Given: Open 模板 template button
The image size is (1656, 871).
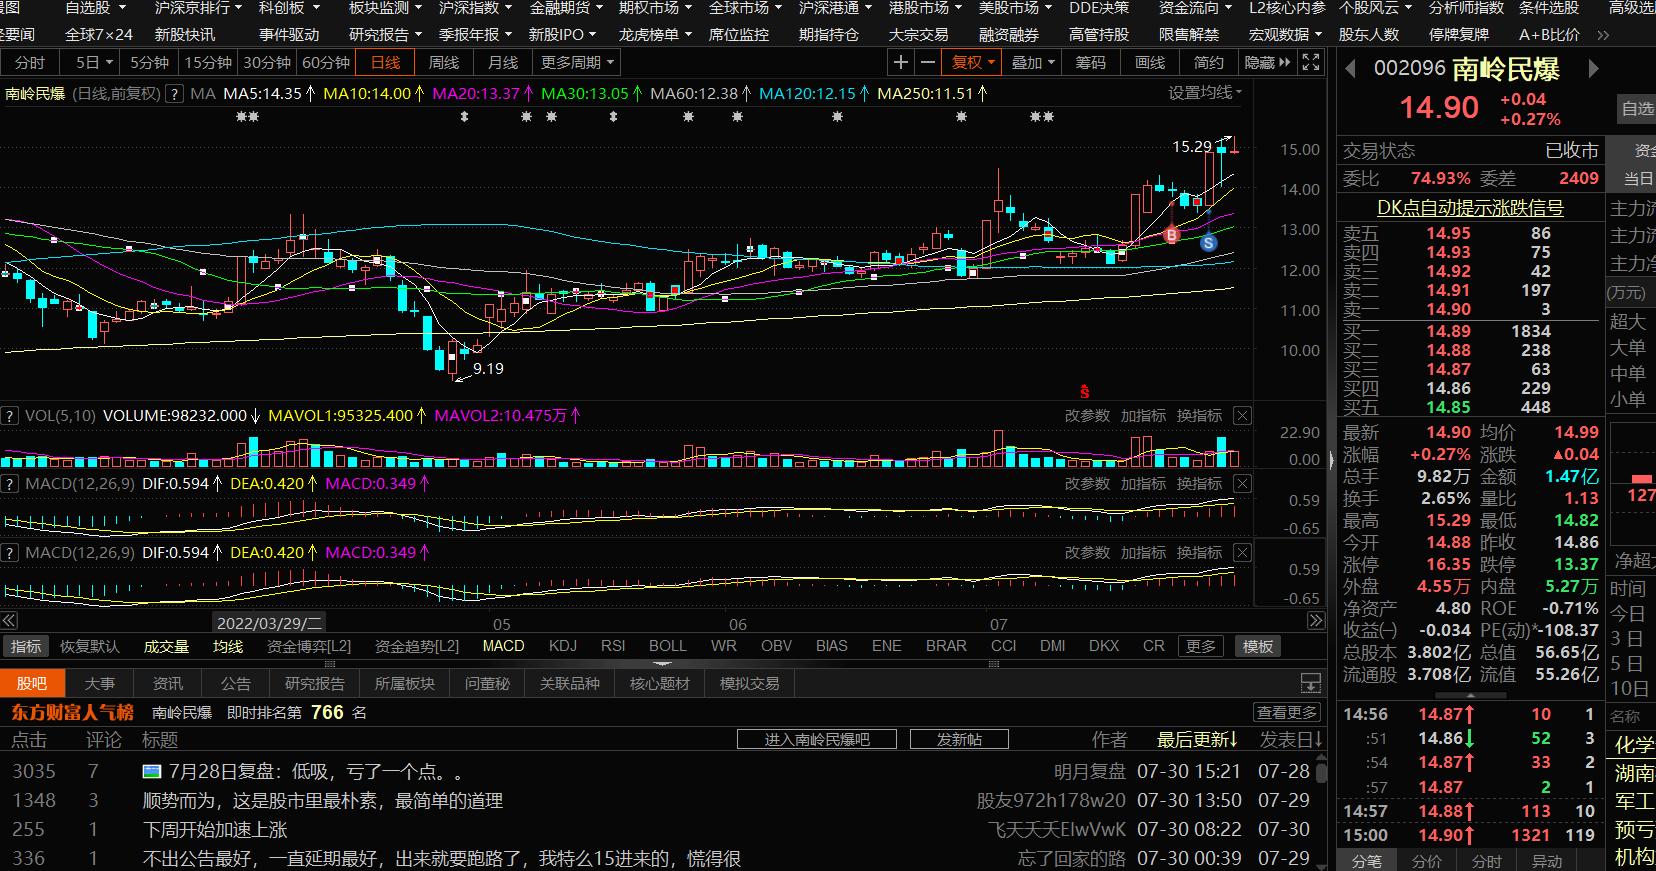Looking at the screenshot, I should (x=1258, y=647).
